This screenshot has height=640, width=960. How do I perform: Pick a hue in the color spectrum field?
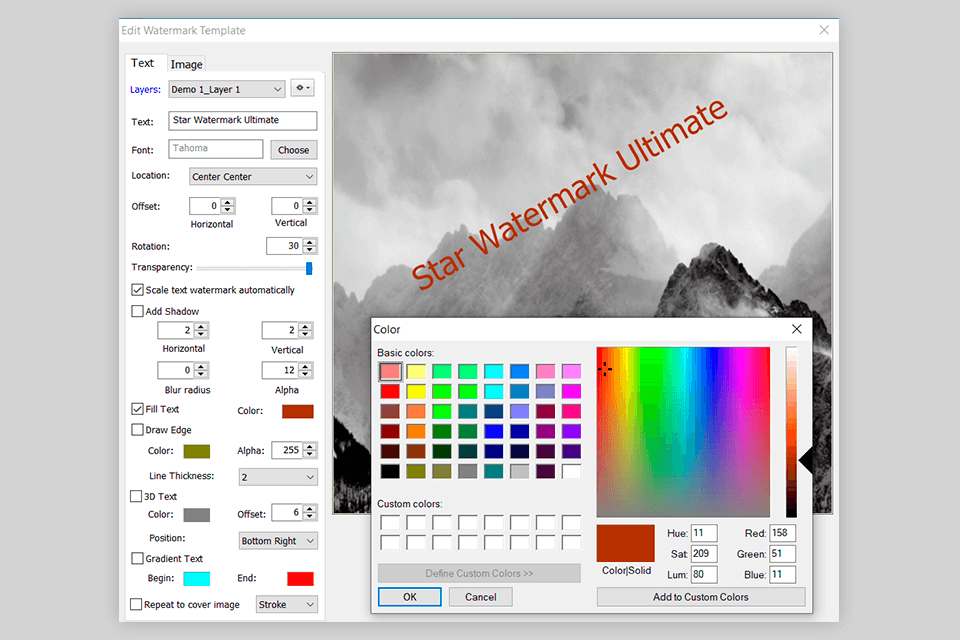683,432
